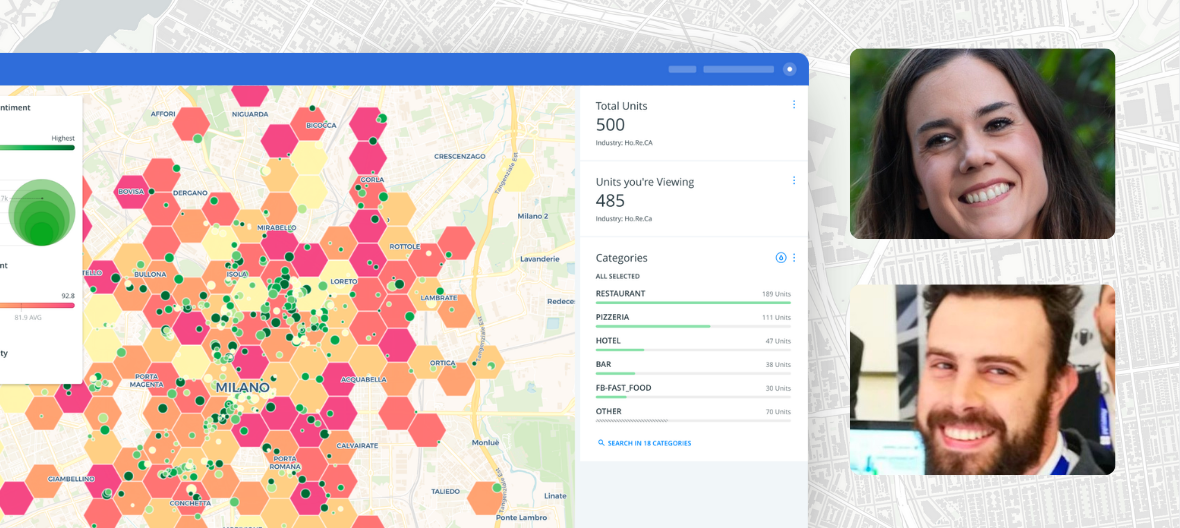Click the pink hexagon at Bovisa

pyautogui.click(x=131, y=191)
